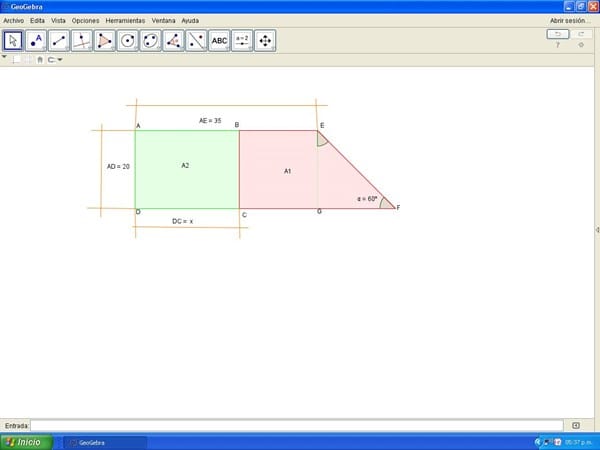
Task: Click the system tray clock
Action: pos(579,443)
